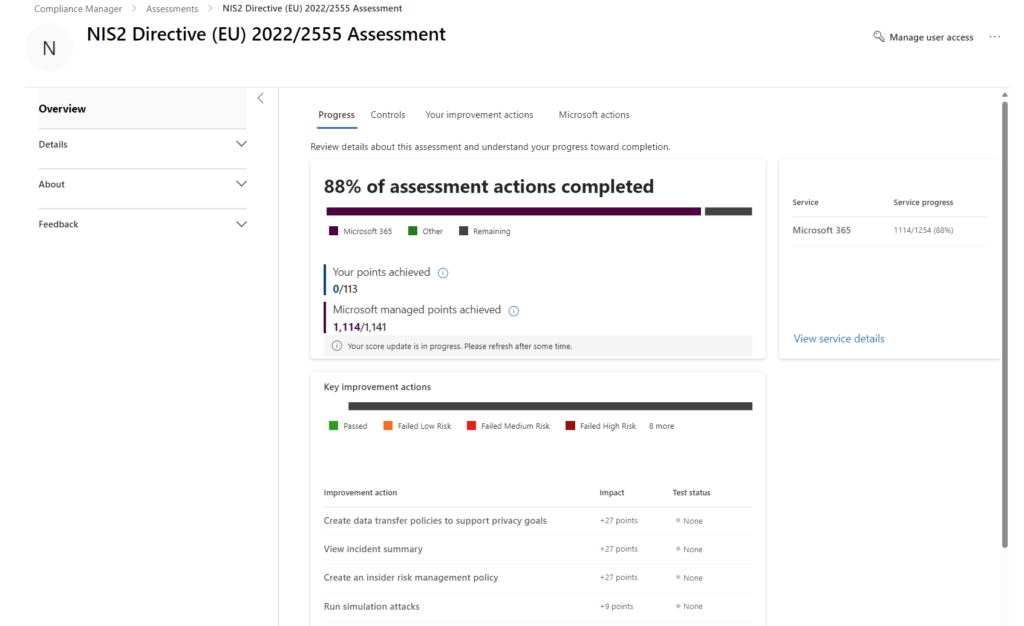Click the Microsoft 365 purple legend swatch

point(334,231)
